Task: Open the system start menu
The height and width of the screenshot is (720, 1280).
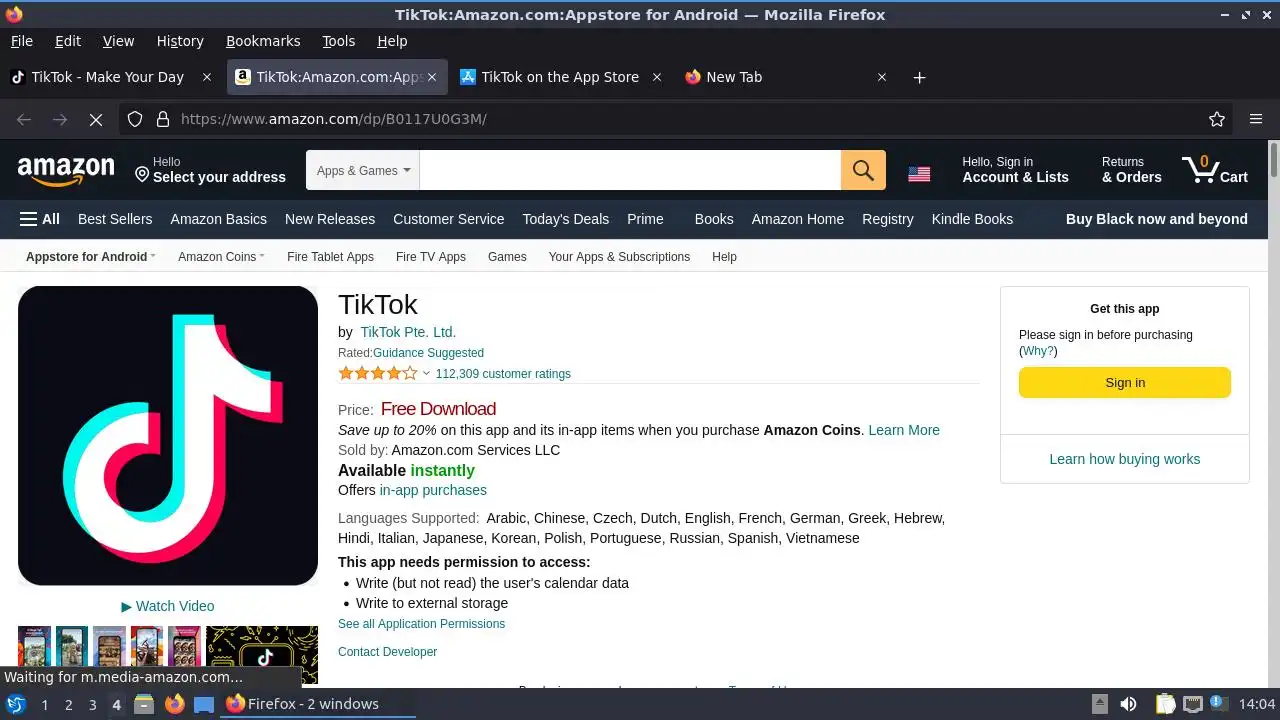Action: (16, 704)
